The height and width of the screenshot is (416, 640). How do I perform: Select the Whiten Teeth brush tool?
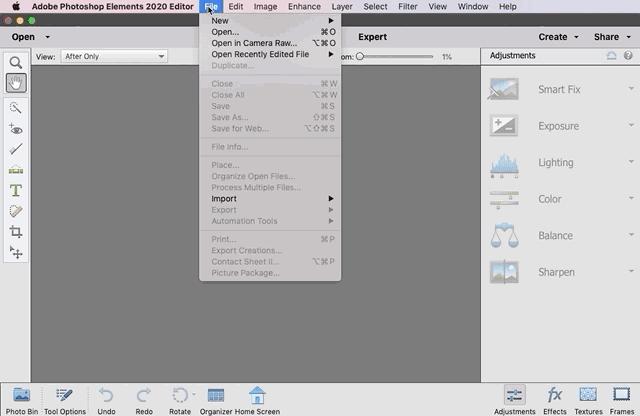click(x=16, y=149)
